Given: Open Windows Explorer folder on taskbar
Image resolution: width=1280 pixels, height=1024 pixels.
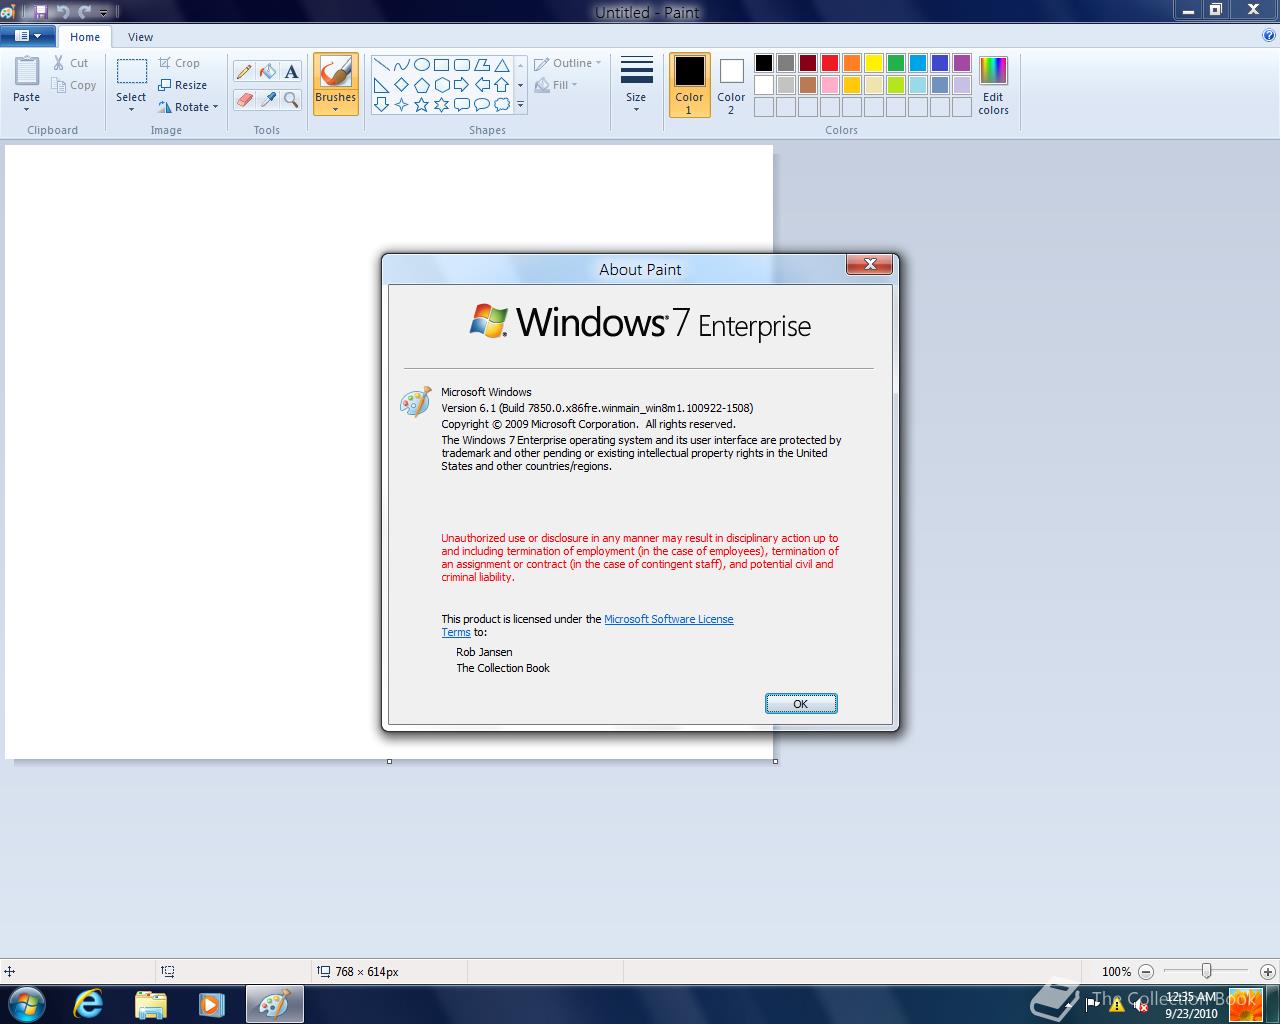Looking at the screenshot, I should click(150, 1004).
